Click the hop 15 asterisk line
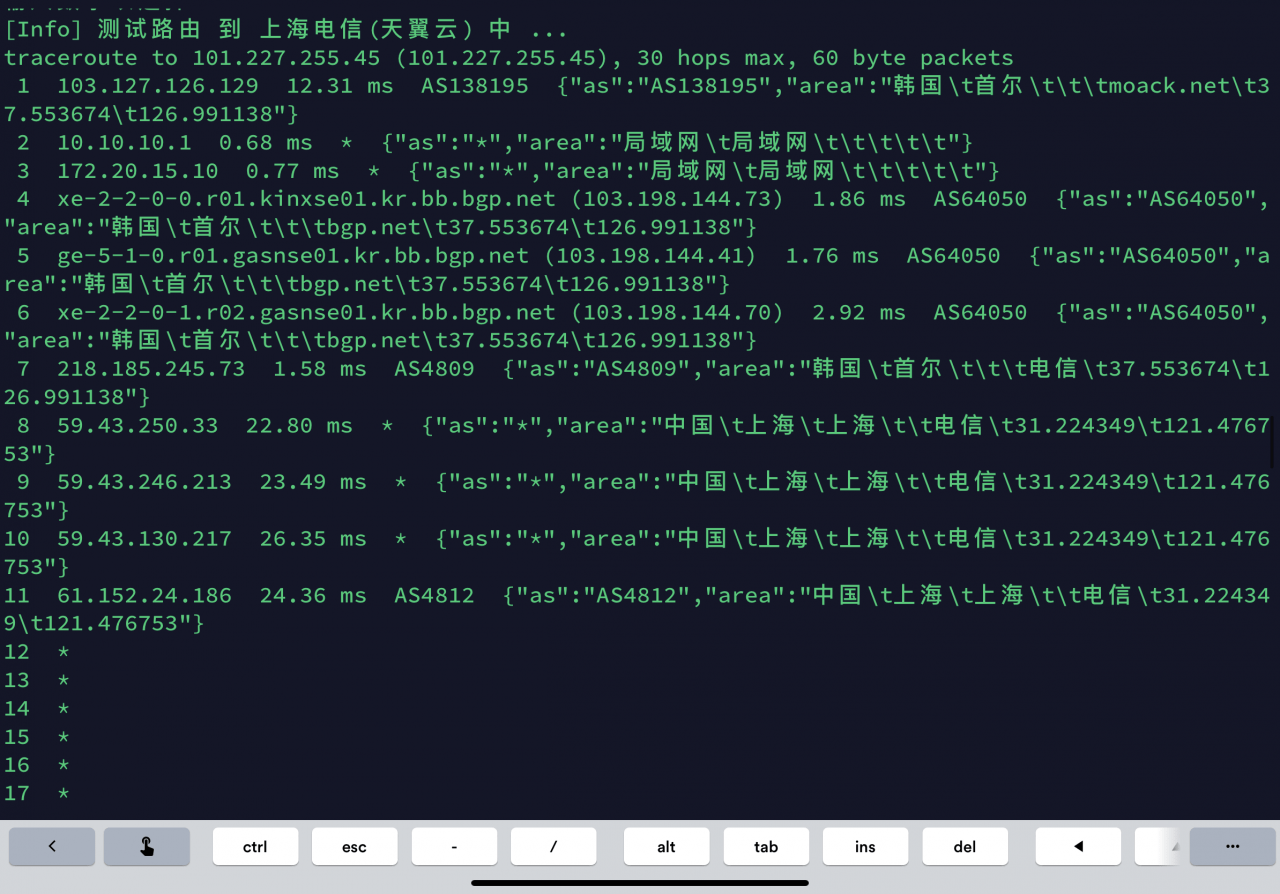 click(x=37, y=737)
